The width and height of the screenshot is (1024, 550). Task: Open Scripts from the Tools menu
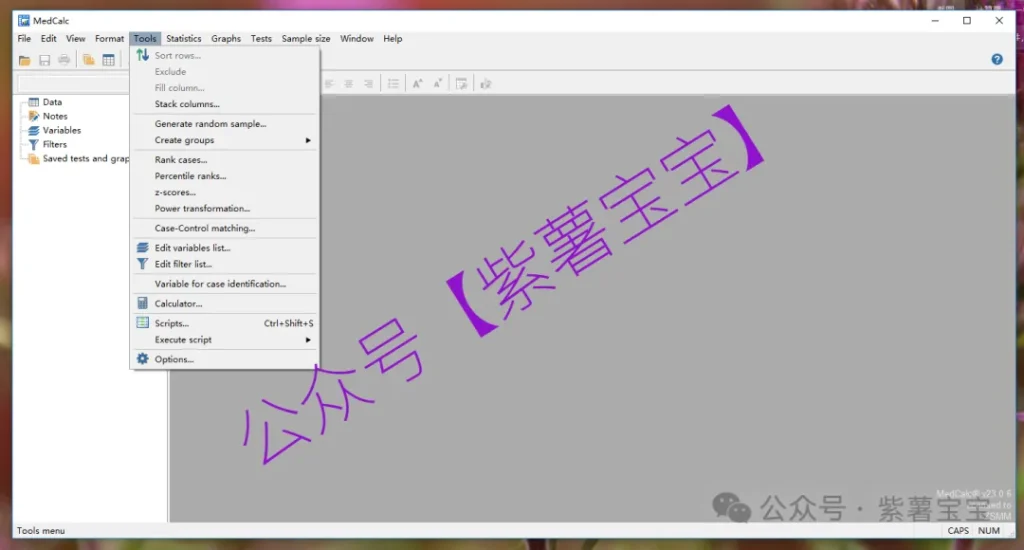171,324
